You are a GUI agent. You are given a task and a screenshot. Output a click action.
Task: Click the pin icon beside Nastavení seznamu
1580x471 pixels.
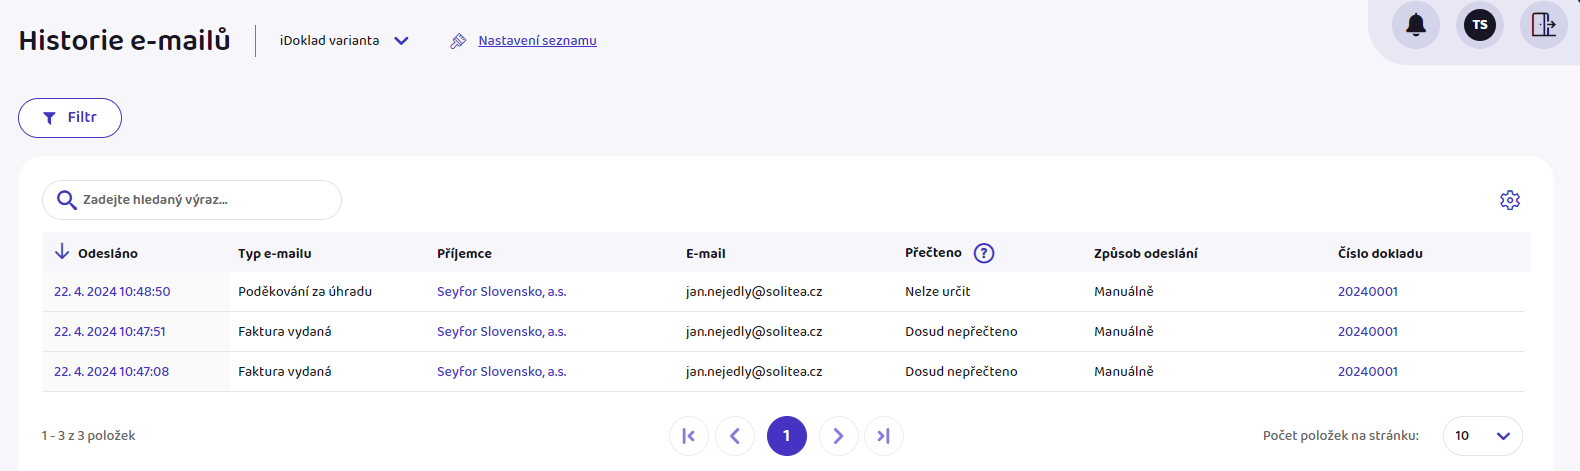458,41
